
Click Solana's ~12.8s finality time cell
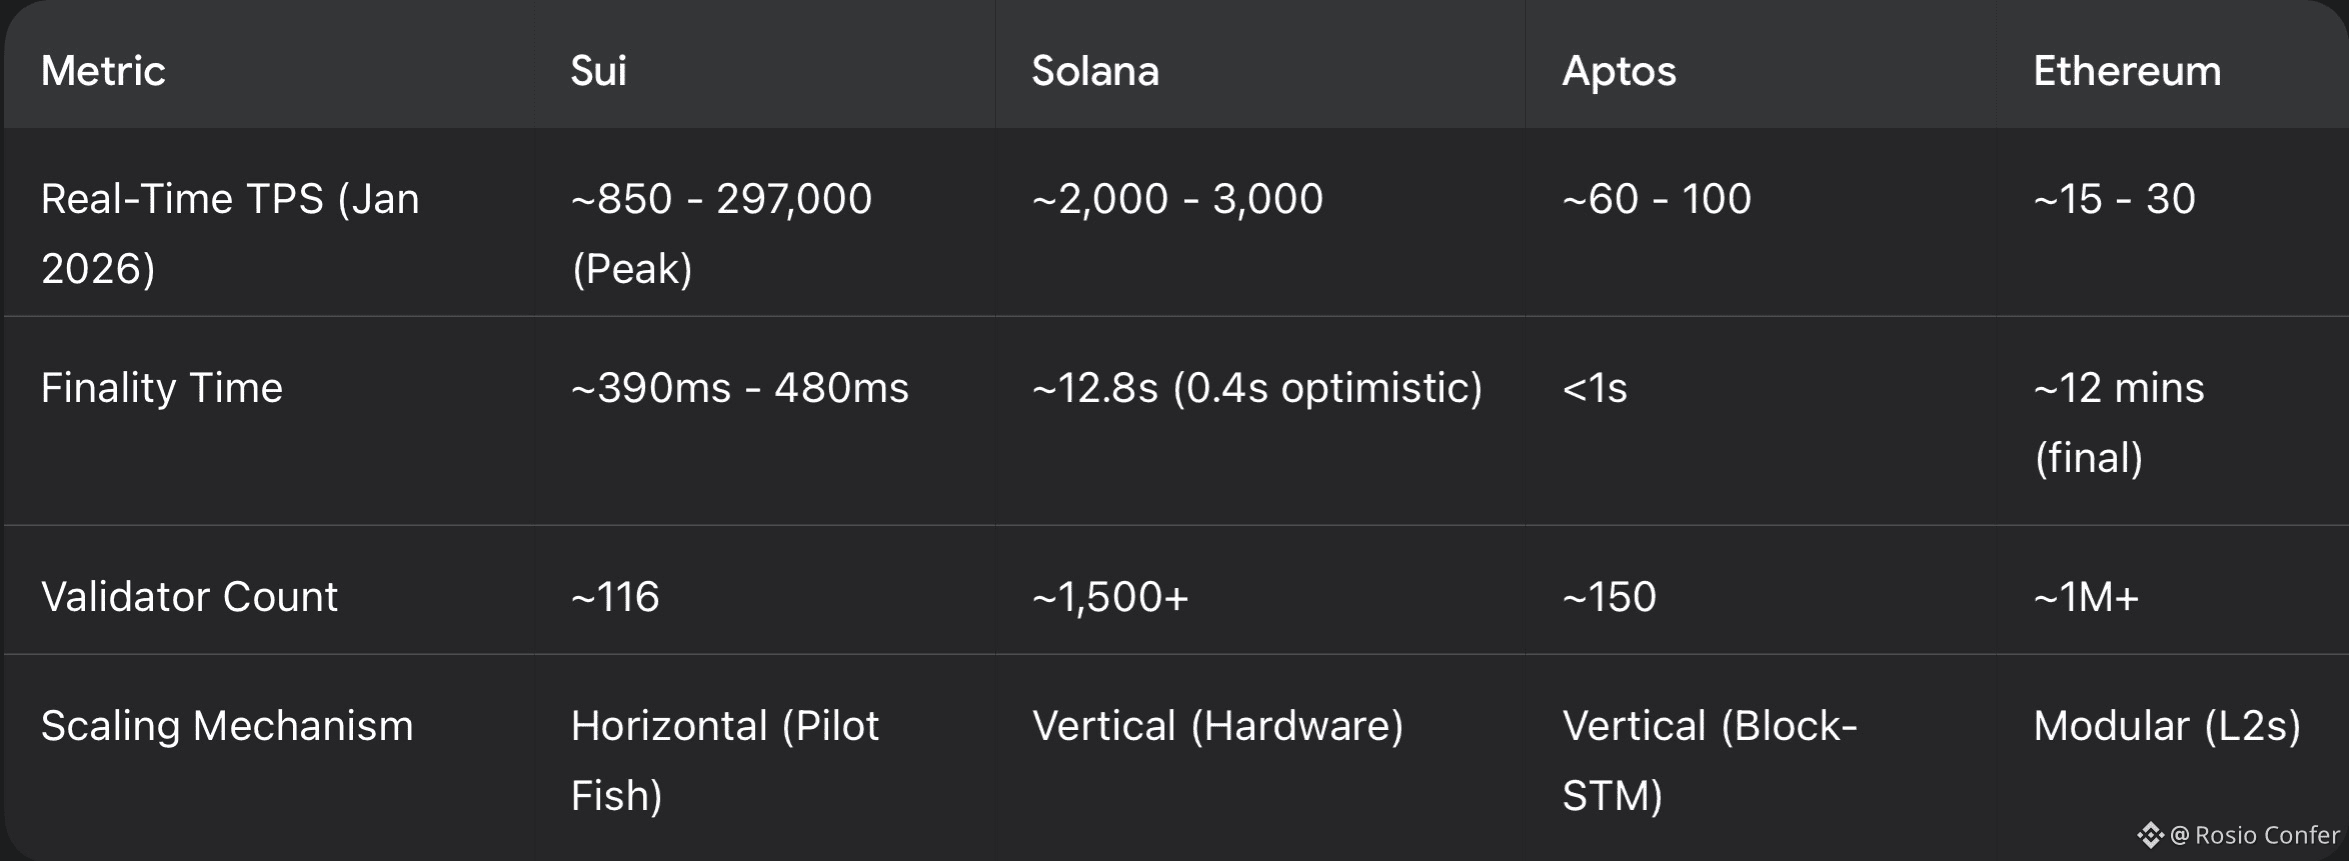(1256, 388)
